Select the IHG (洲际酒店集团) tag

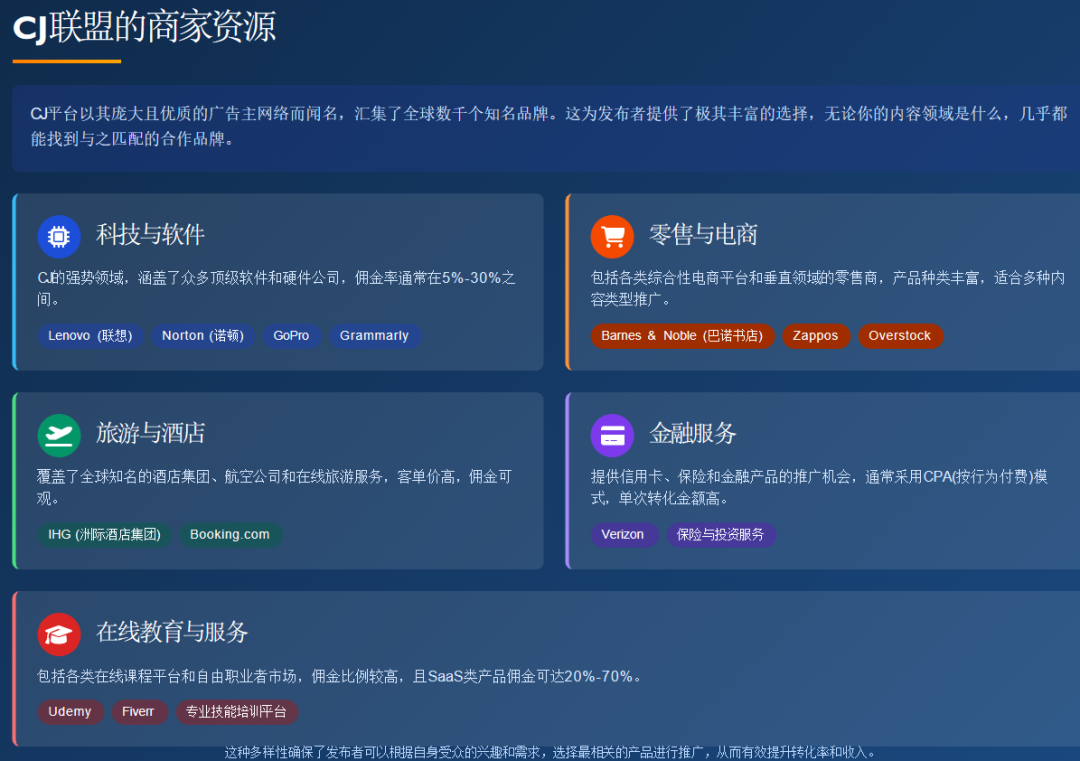click(104, 534)
